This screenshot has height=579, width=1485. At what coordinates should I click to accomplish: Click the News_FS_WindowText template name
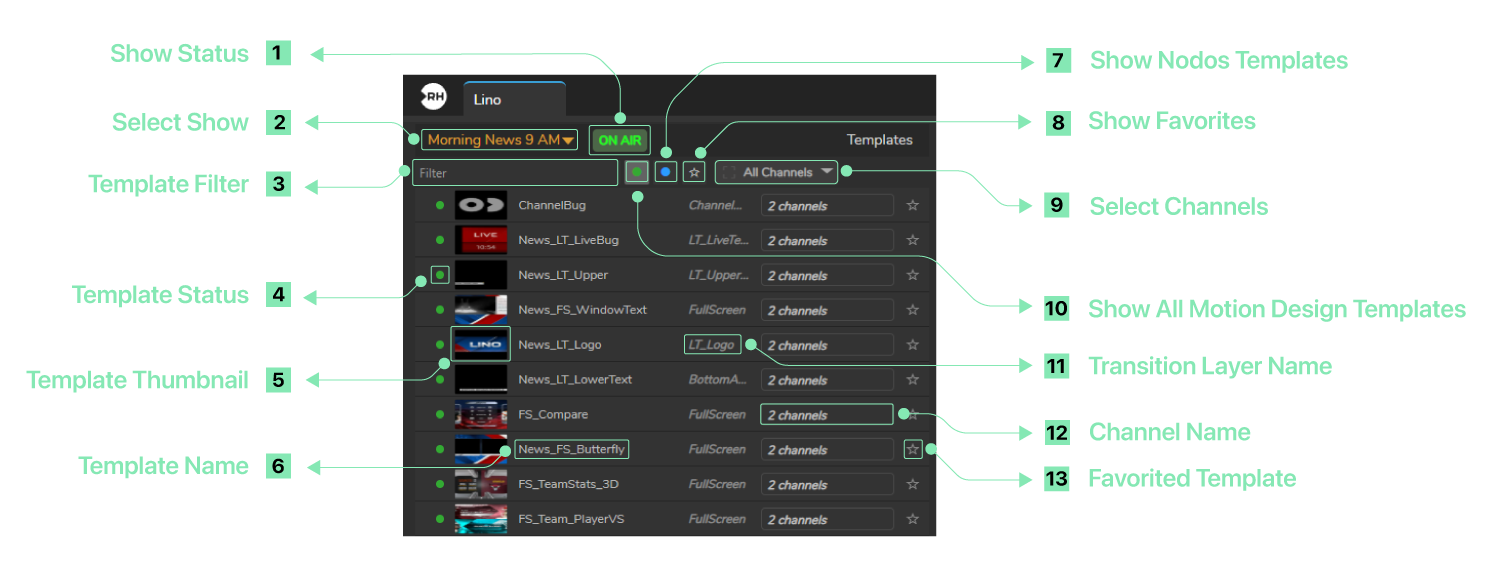[x=582, y=310]
